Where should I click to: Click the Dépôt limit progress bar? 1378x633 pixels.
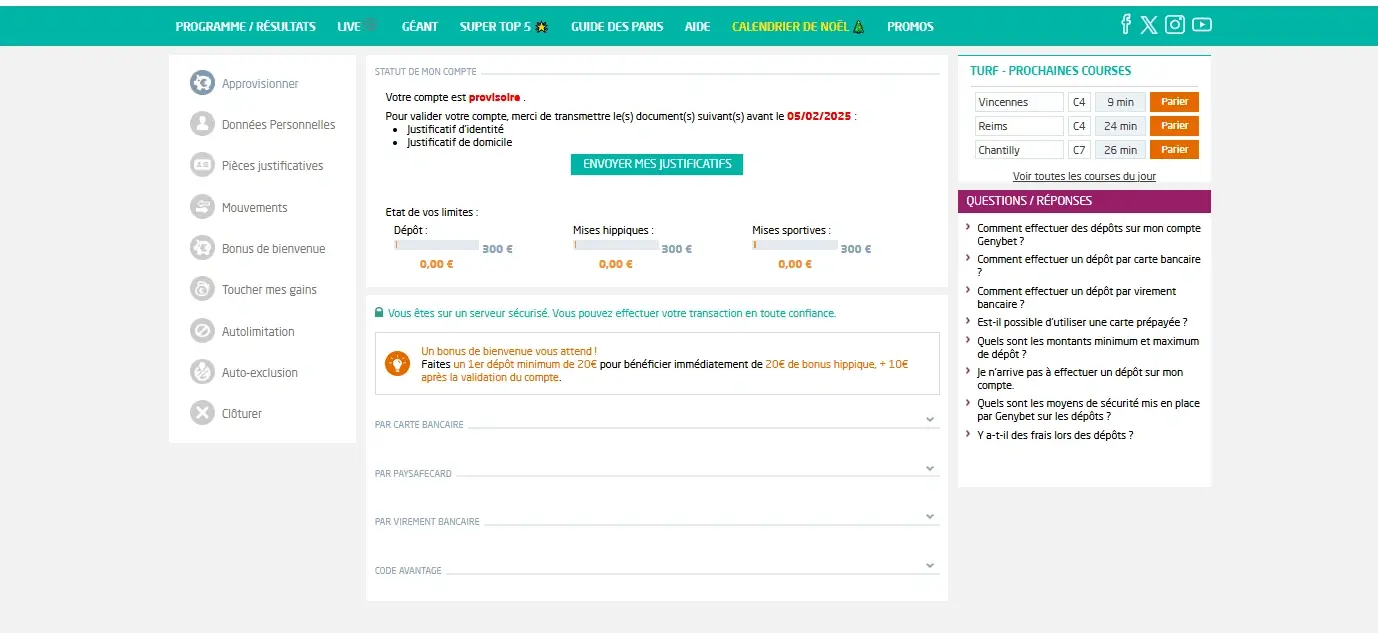tap(437, 245)
